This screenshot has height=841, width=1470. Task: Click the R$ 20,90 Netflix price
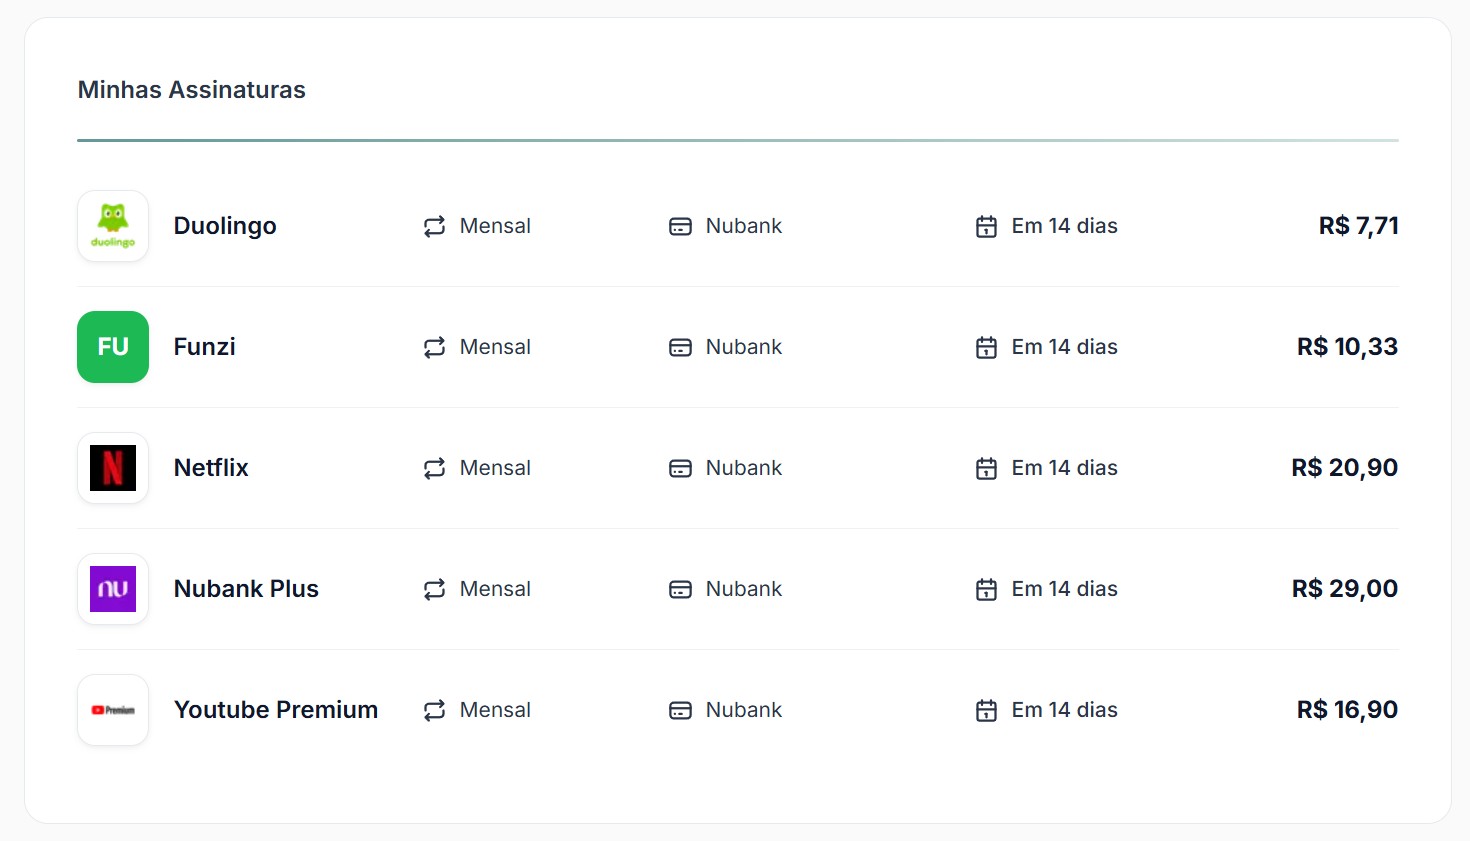pos(1344,468)
